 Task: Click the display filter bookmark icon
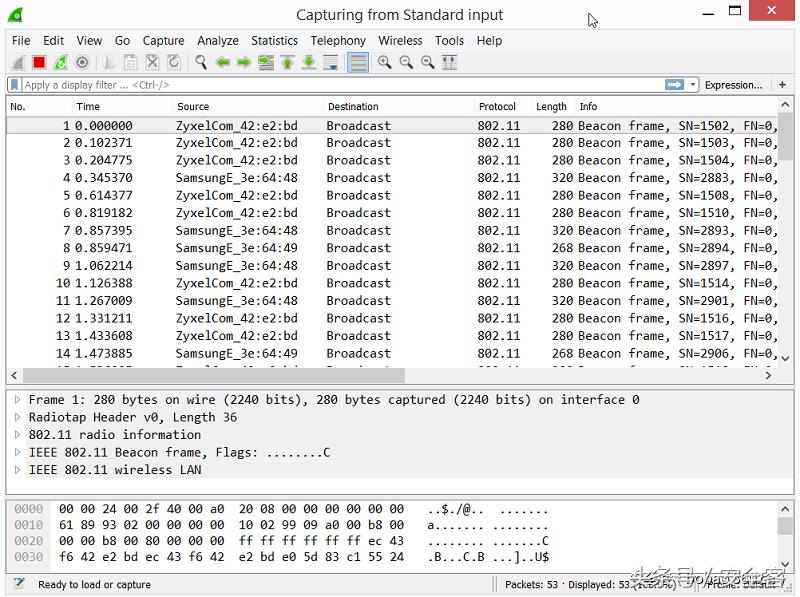point(15,85)
